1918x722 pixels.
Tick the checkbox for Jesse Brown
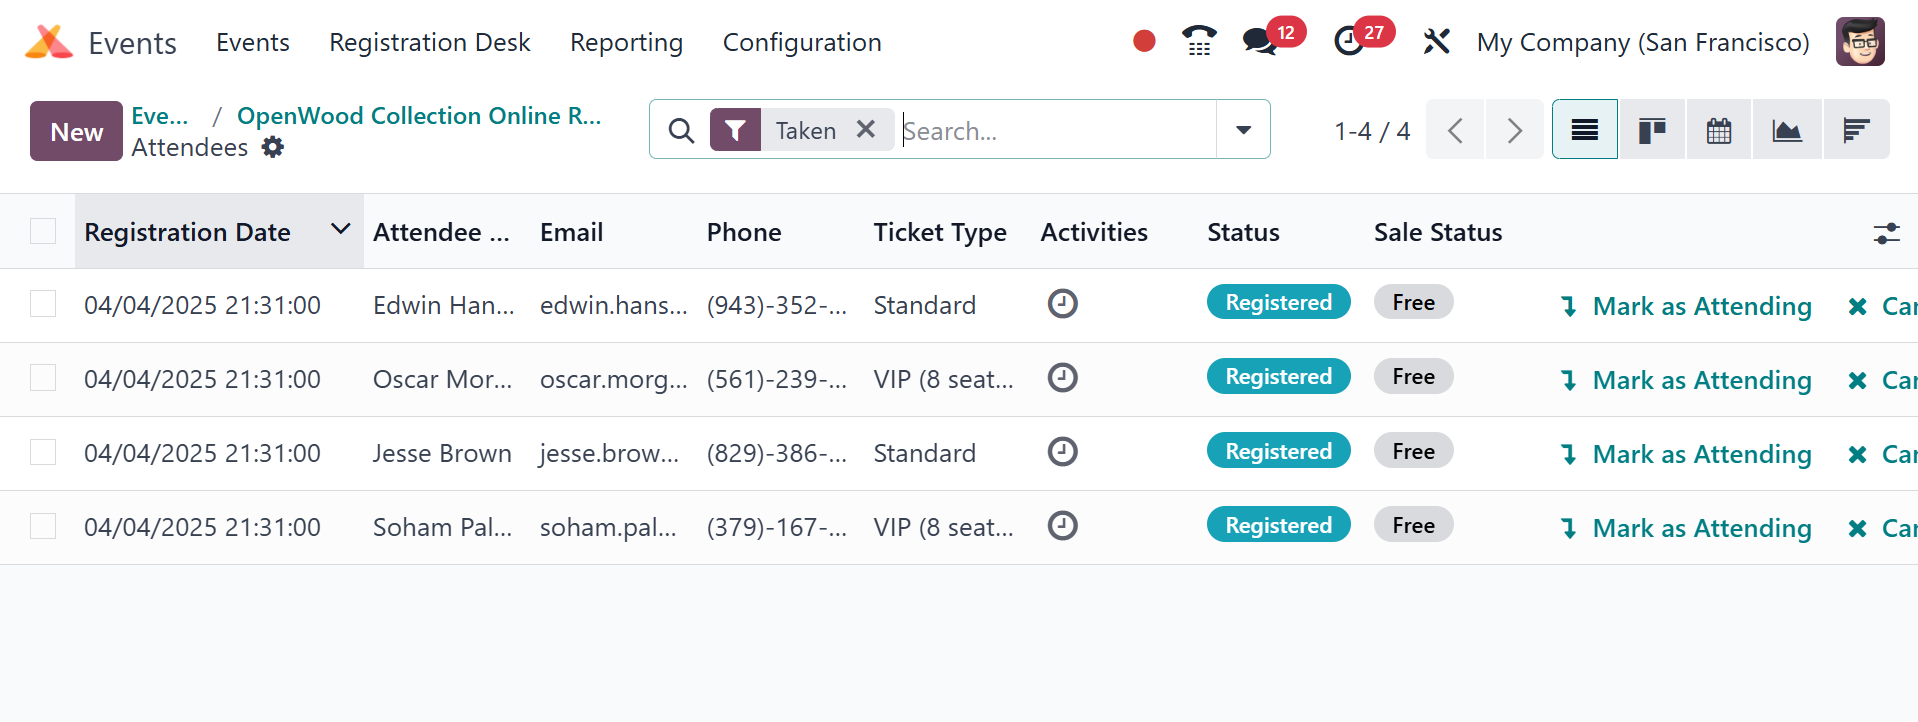coord(43,452)
